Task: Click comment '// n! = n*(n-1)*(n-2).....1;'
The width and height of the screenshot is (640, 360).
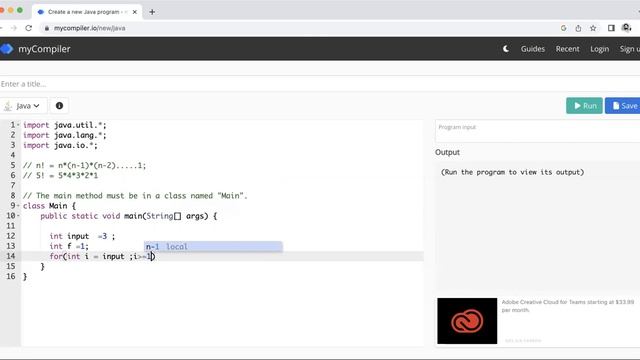Action: point(84,165)
